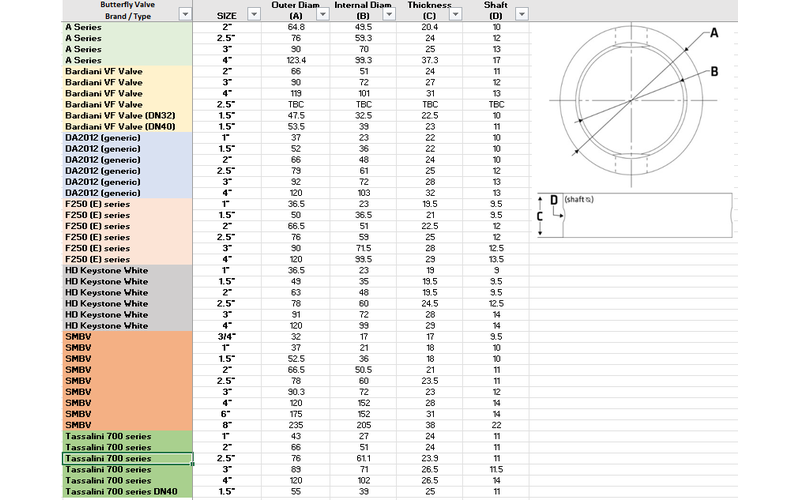Select internal diameter cell 205

tap(363, 425)
